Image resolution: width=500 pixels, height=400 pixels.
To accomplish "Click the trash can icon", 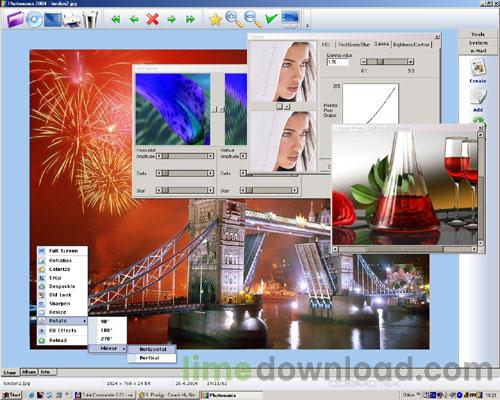I will click(x=90, y=19).
